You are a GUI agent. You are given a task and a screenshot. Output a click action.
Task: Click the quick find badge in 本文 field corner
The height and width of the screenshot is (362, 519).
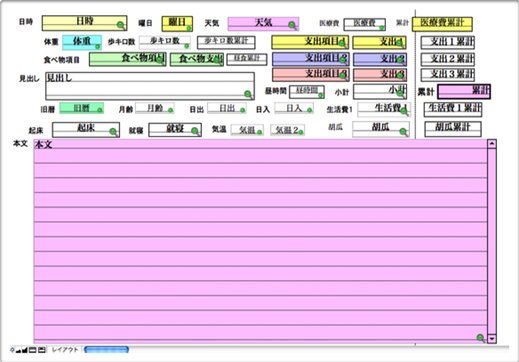coord(480,338)
